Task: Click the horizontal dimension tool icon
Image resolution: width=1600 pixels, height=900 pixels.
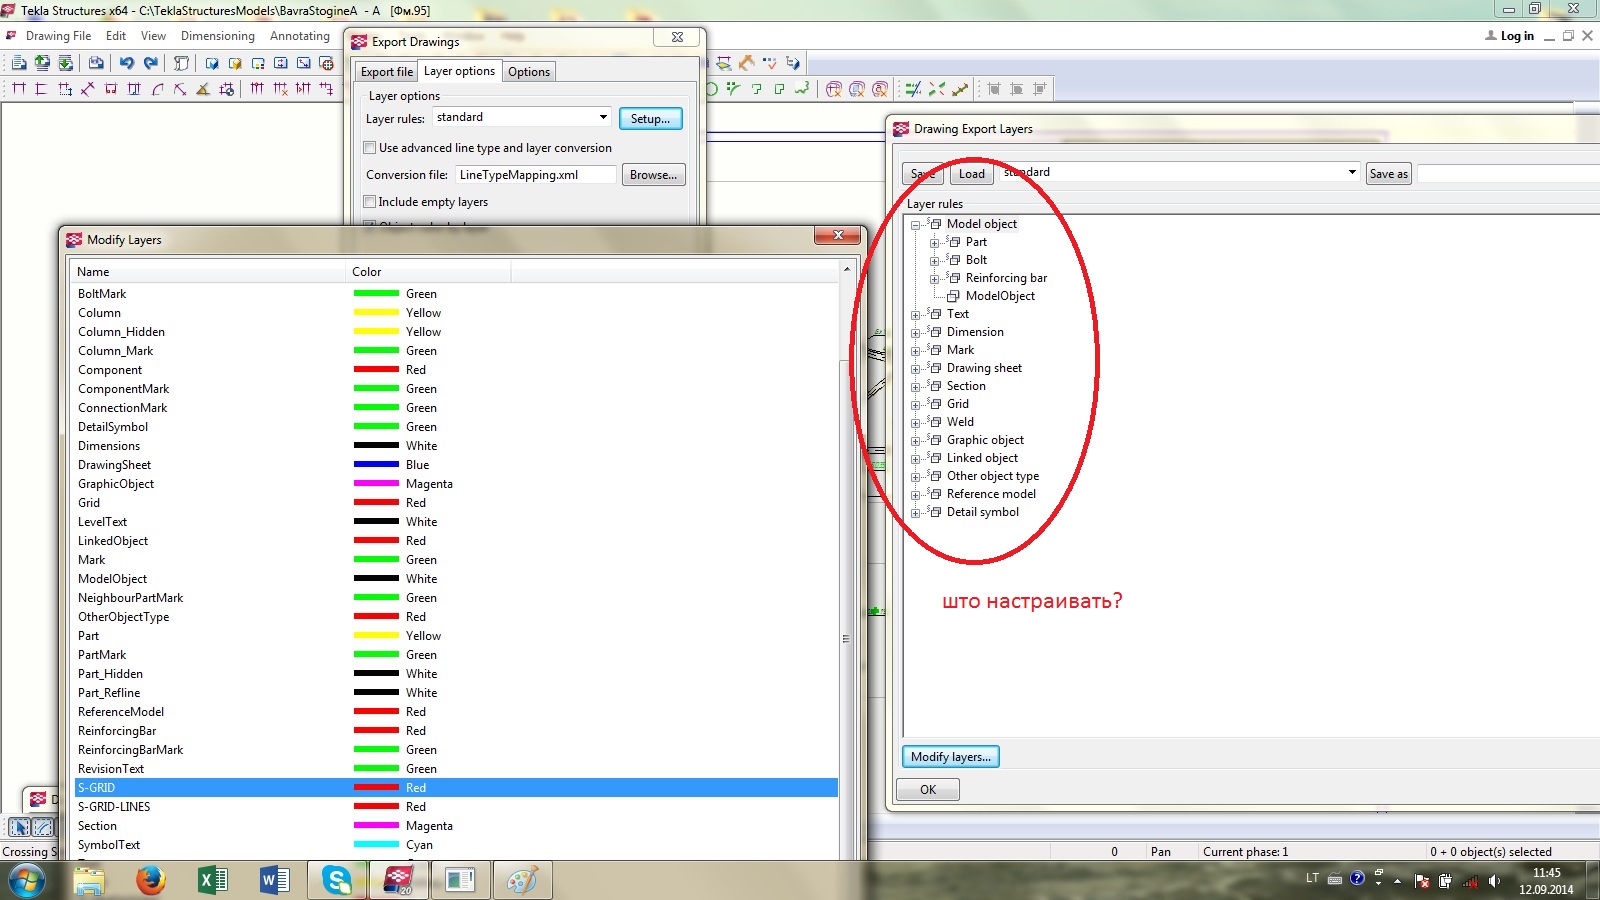Action: [18, 89]
